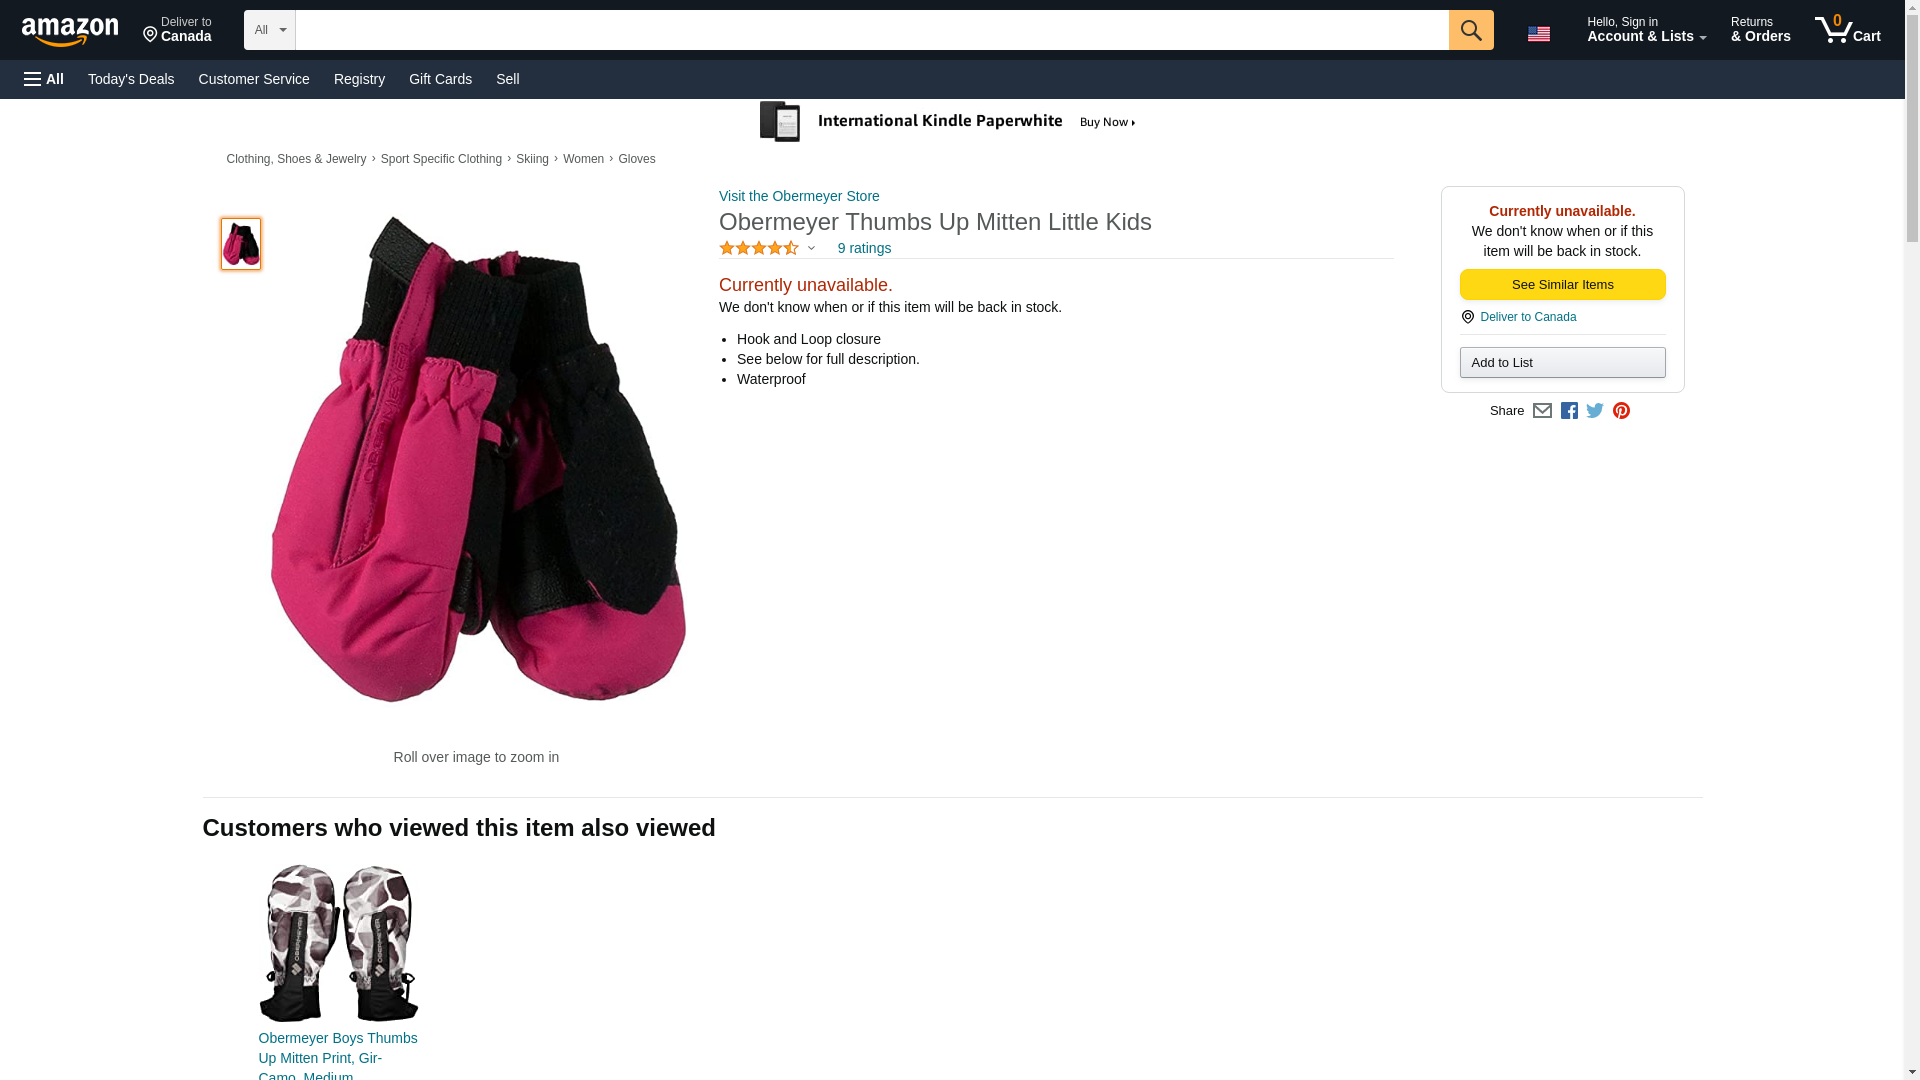The image size is (1920, 1080).
Task: Open the shopping cart icon
Action: (1847, 30)
